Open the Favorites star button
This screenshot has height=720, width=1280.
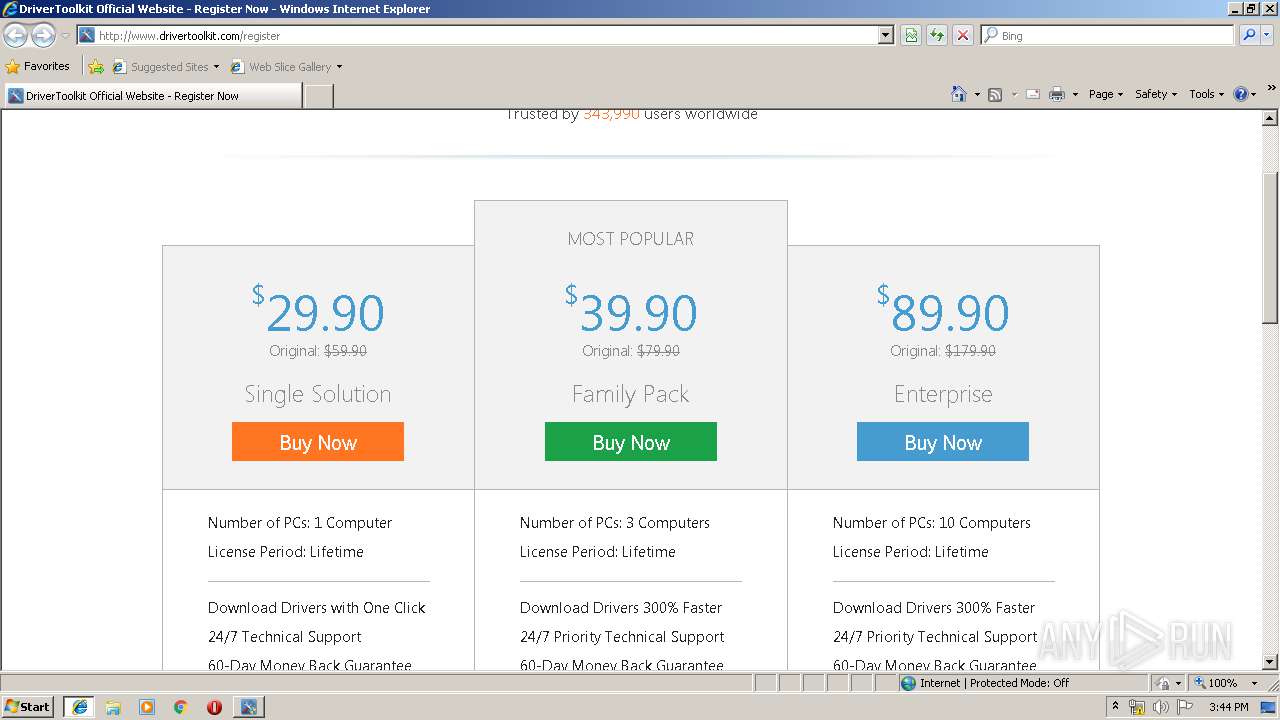pos(37,66)
